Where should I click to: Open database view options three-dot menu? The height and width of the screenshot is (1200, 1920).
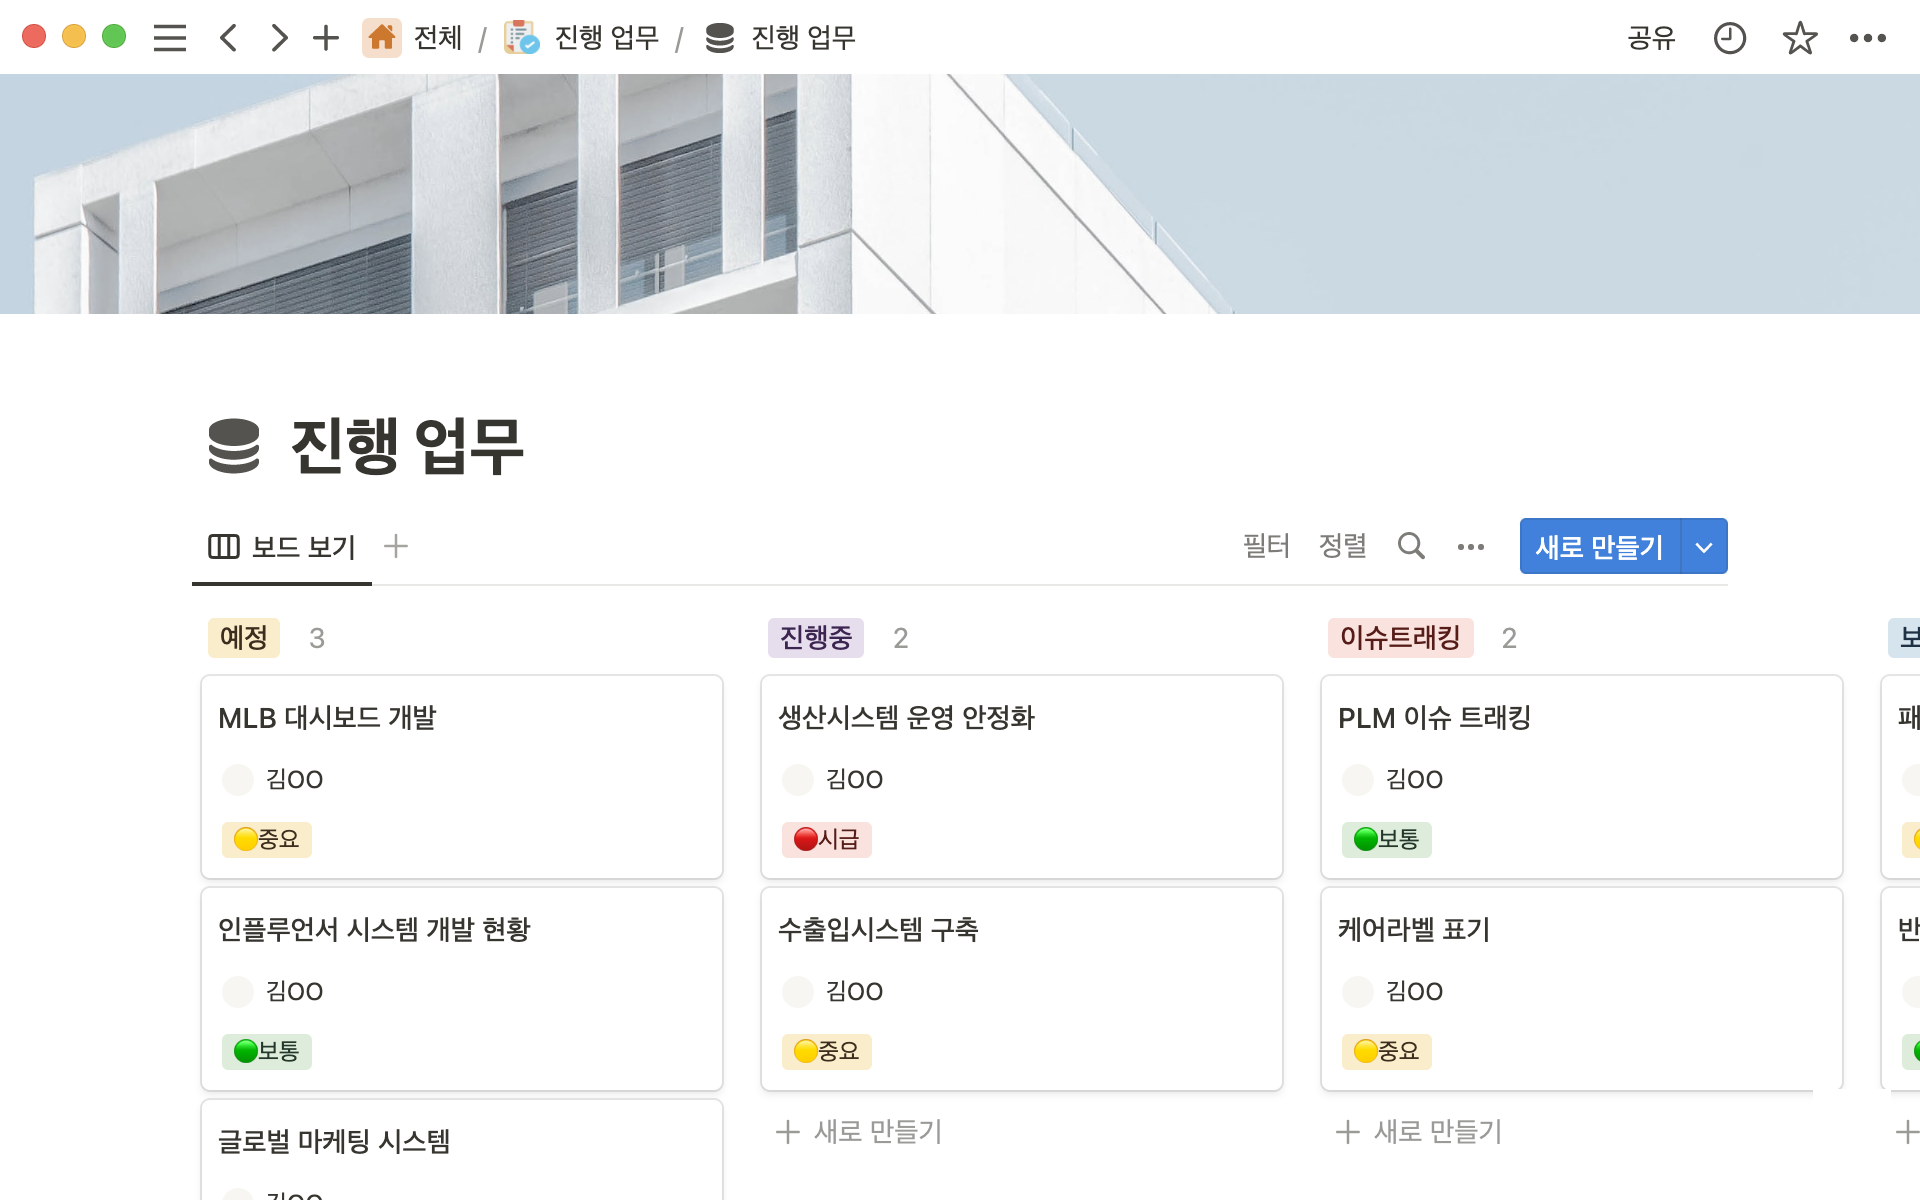click(1470, 546)
